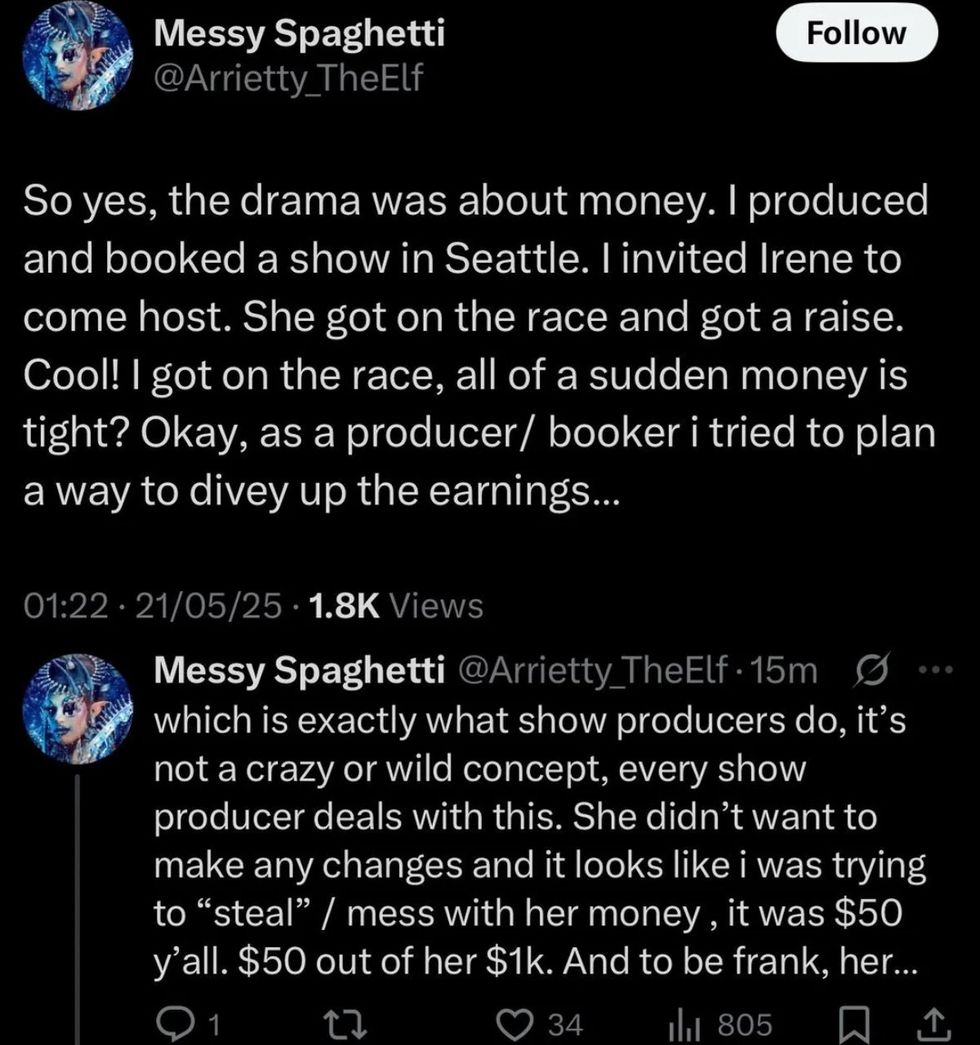Image resolution: width=980 pixels, height=1045 pixels.
Task: Open the top Messy Spaghetti profile picture
Action: tap(77, 59)
